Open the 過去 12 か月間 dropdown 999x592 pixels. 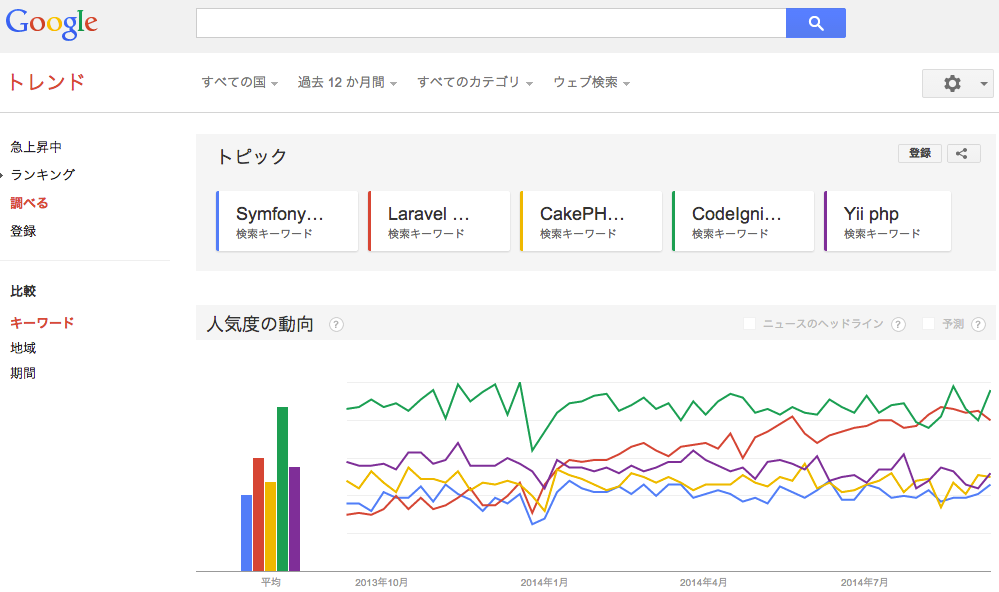[347, 82]
